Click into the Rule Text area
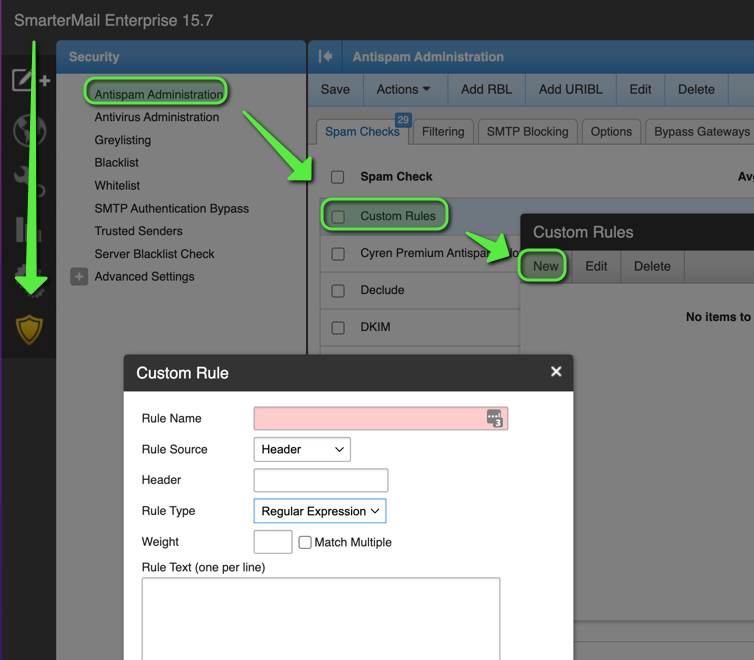 (320, 617)
